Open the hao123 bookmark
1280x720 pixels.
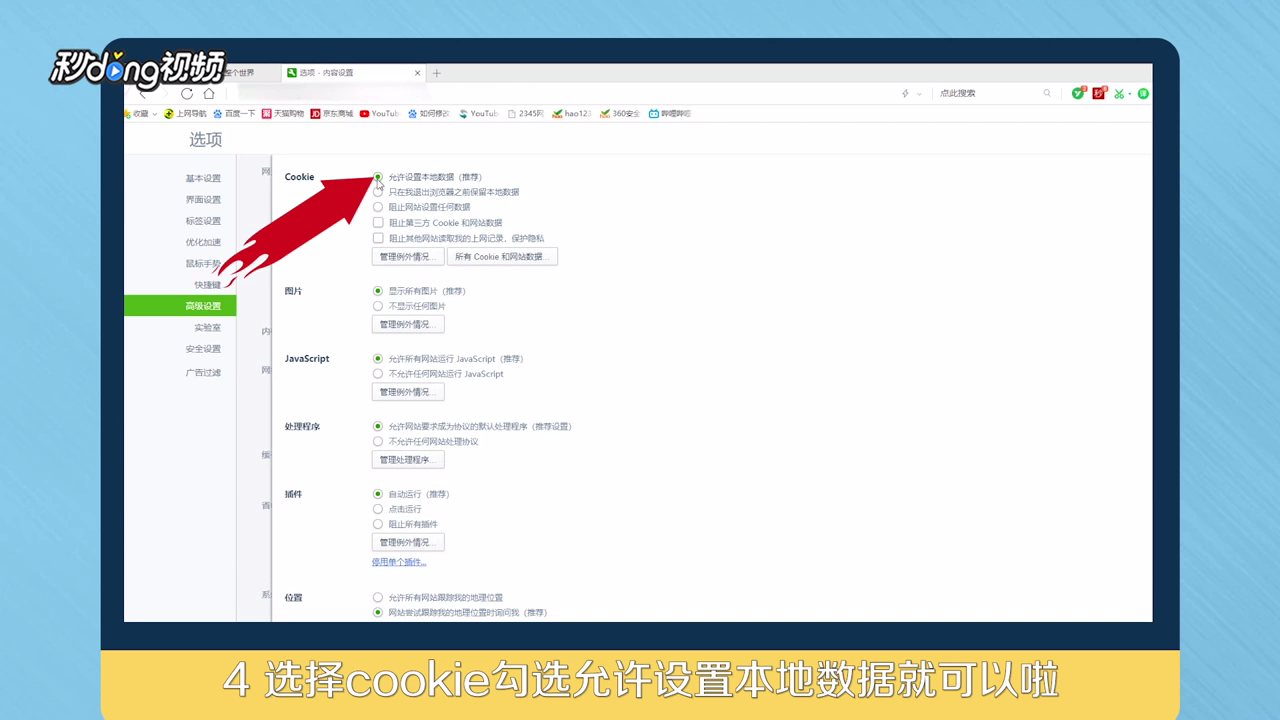point(572,114)
